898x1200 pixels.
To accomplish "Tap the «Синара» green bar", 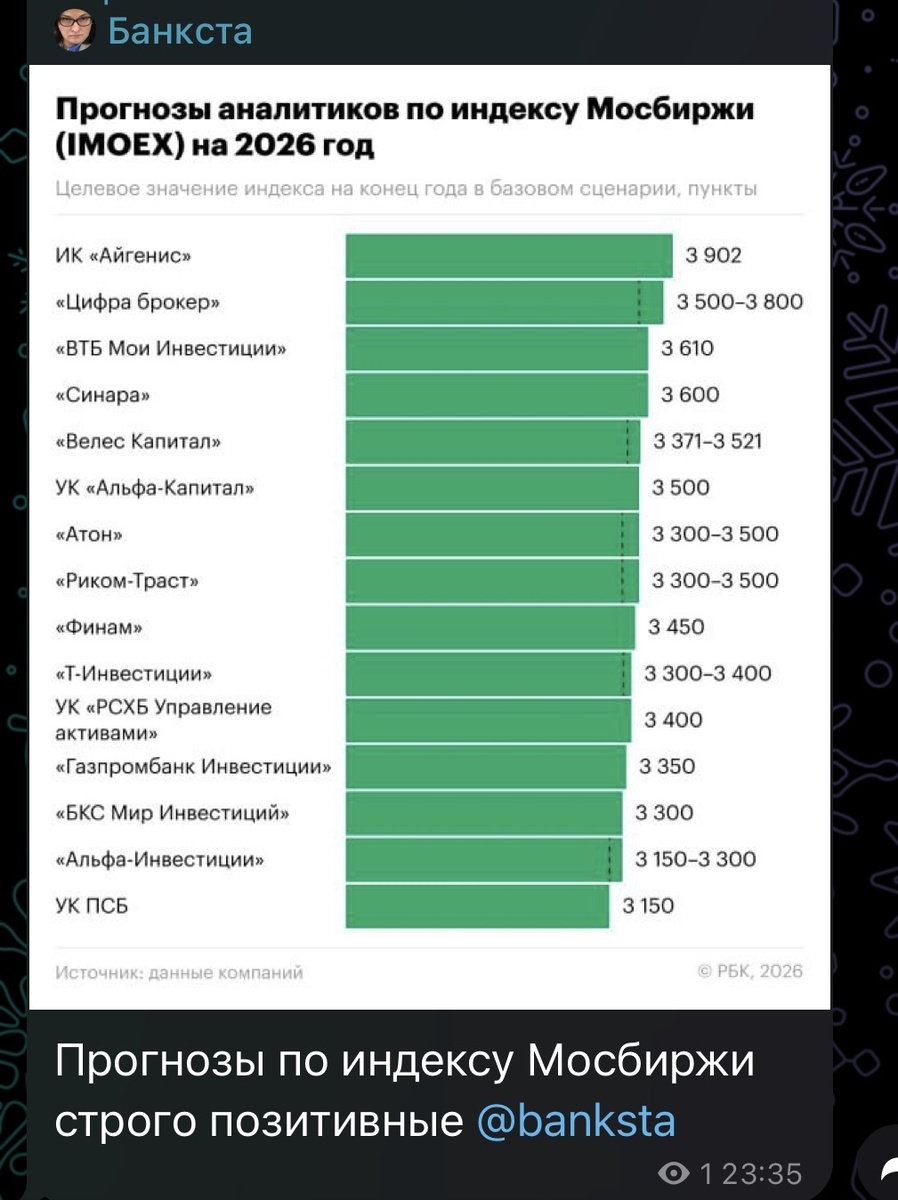I will [496, 395].
